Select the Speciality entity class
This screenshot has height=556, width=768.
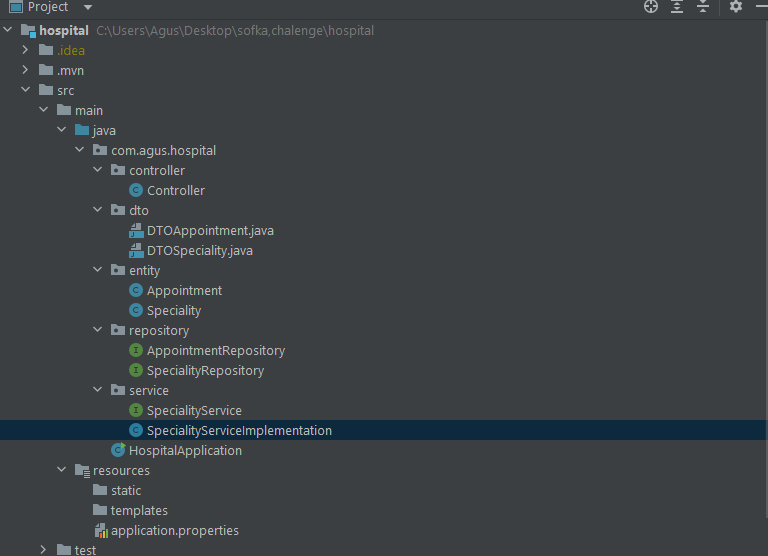[174, 311]
